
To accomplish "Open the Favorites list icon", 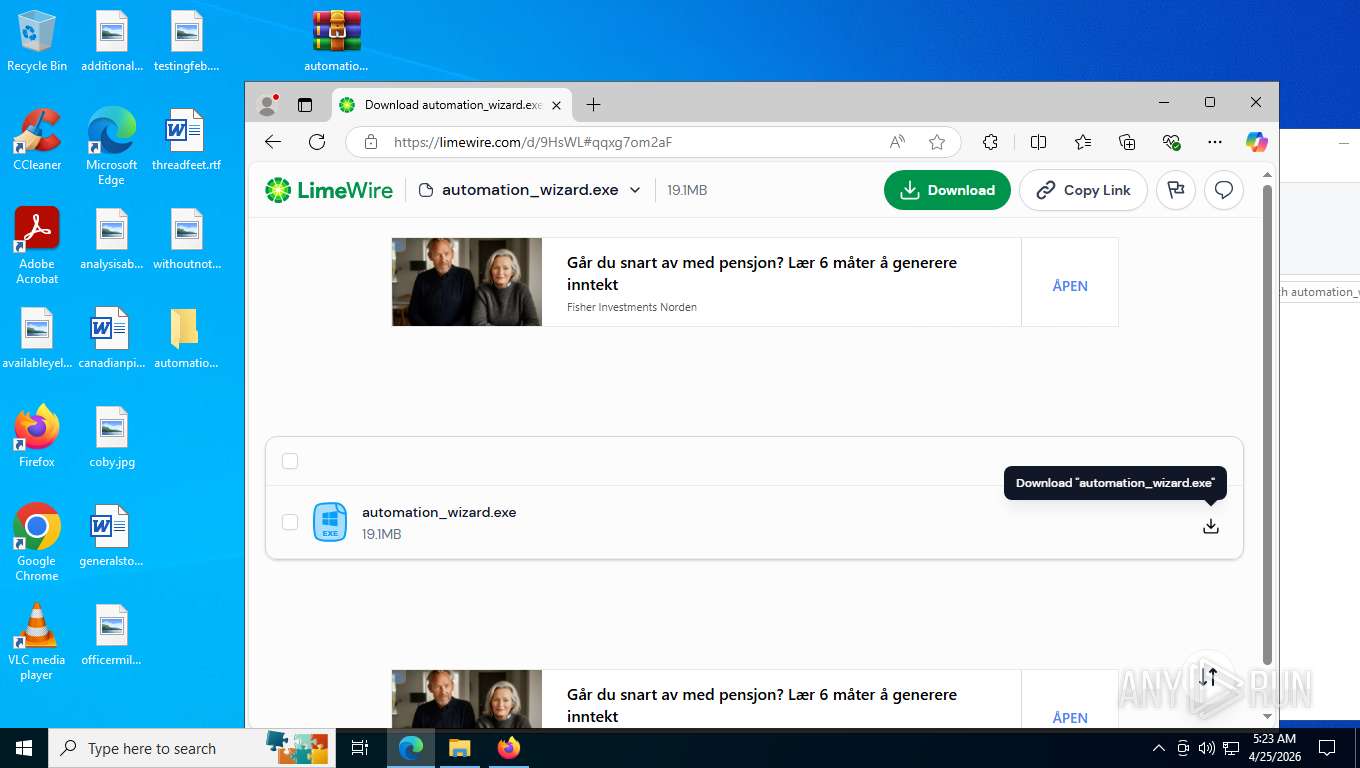I will 1083,142.
